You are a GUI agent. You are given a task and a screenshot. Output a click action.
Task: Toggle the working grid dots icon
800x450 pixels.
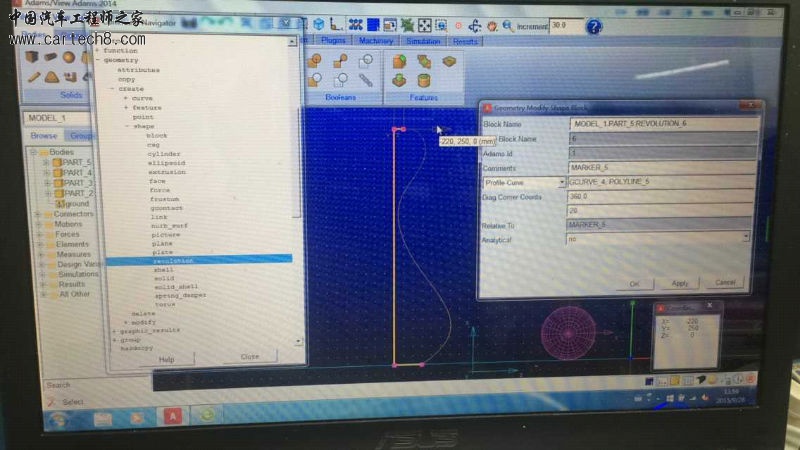click(x=356, y=24)
